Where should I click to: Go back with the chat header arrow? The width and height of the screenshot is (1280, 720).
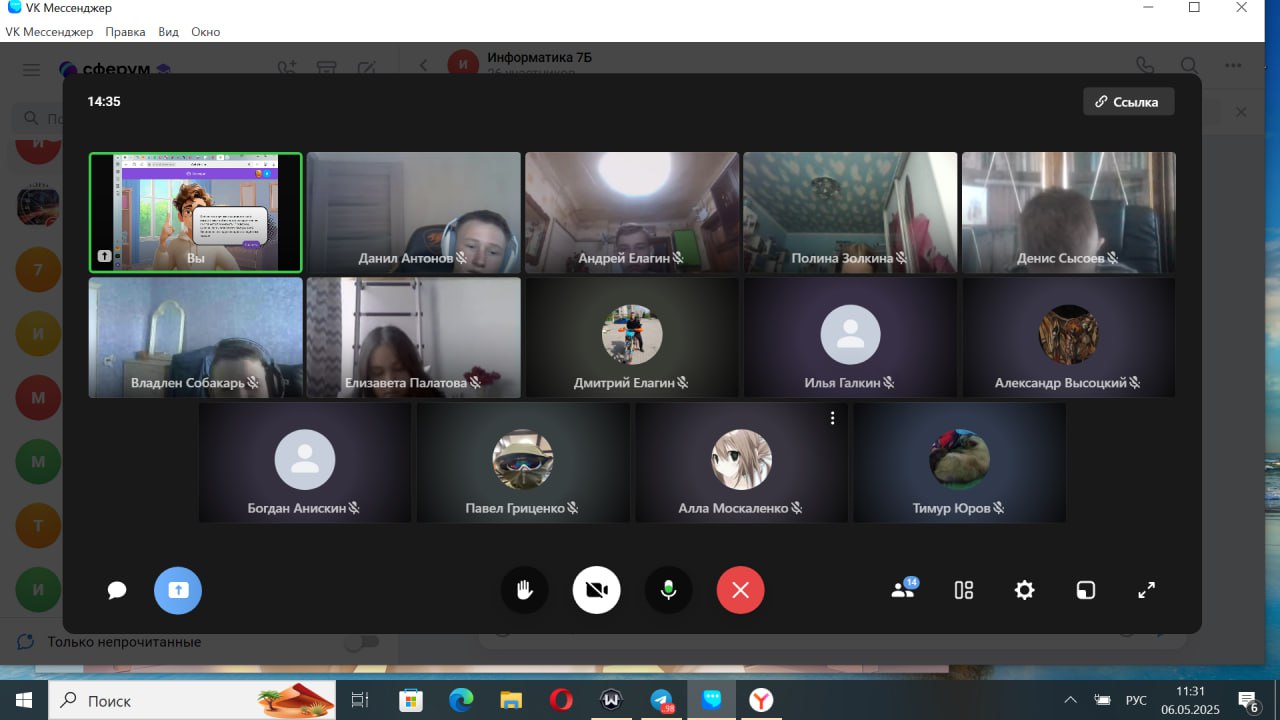[x=423, y=65]
